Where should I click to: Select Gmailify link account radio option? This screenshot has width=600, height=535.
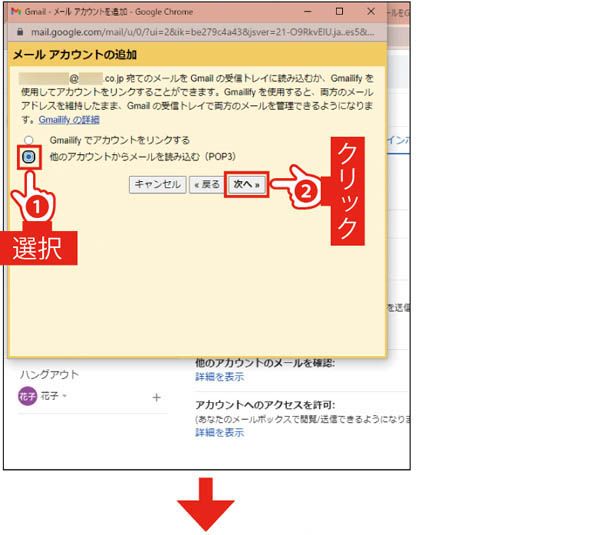tap(28, 140)
